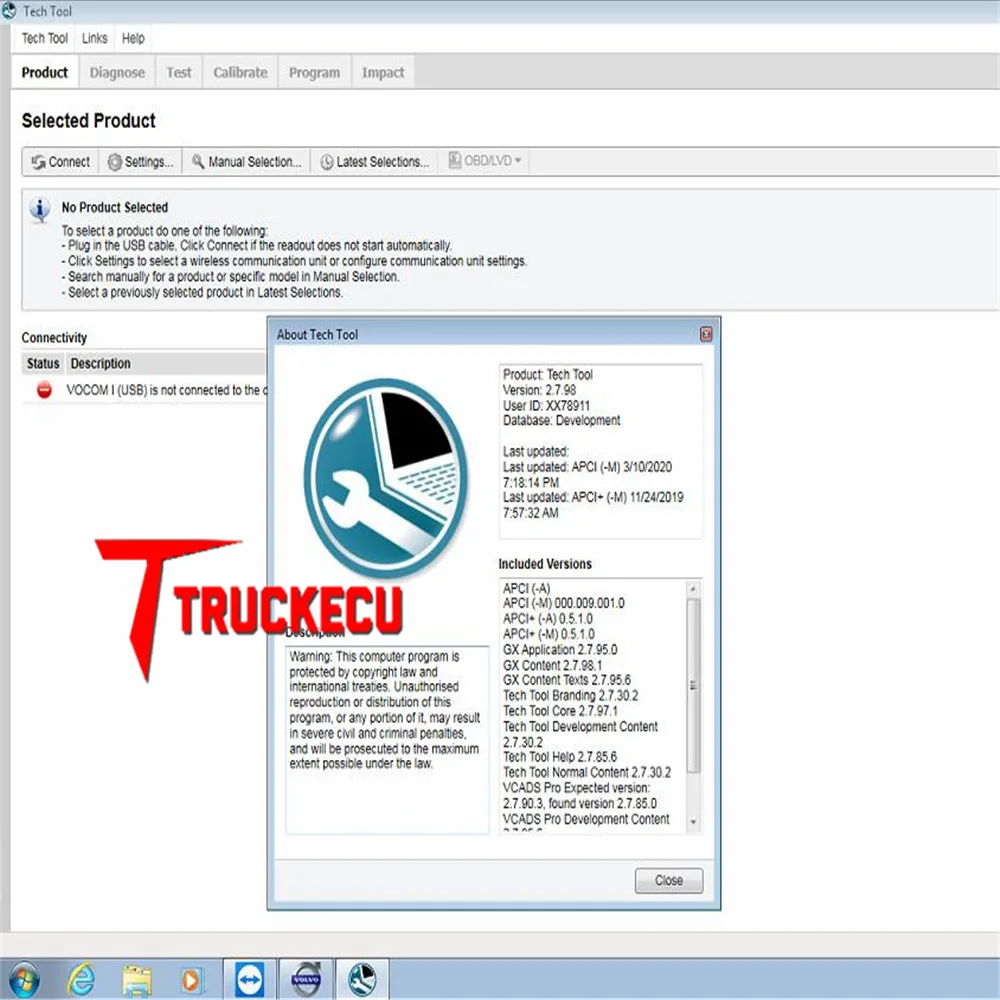Click Close in About Tech Tool dialog

pyautogui.click(x=669, y=880)
